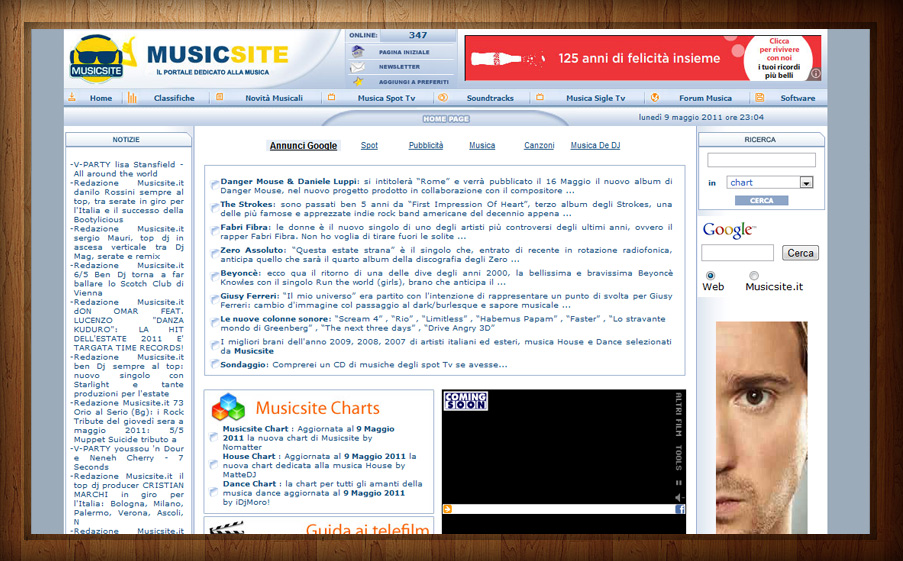Open the Forum Musica menu item
Image resolution: width=903 pixels, height=561 pixels.
point(705,98)
